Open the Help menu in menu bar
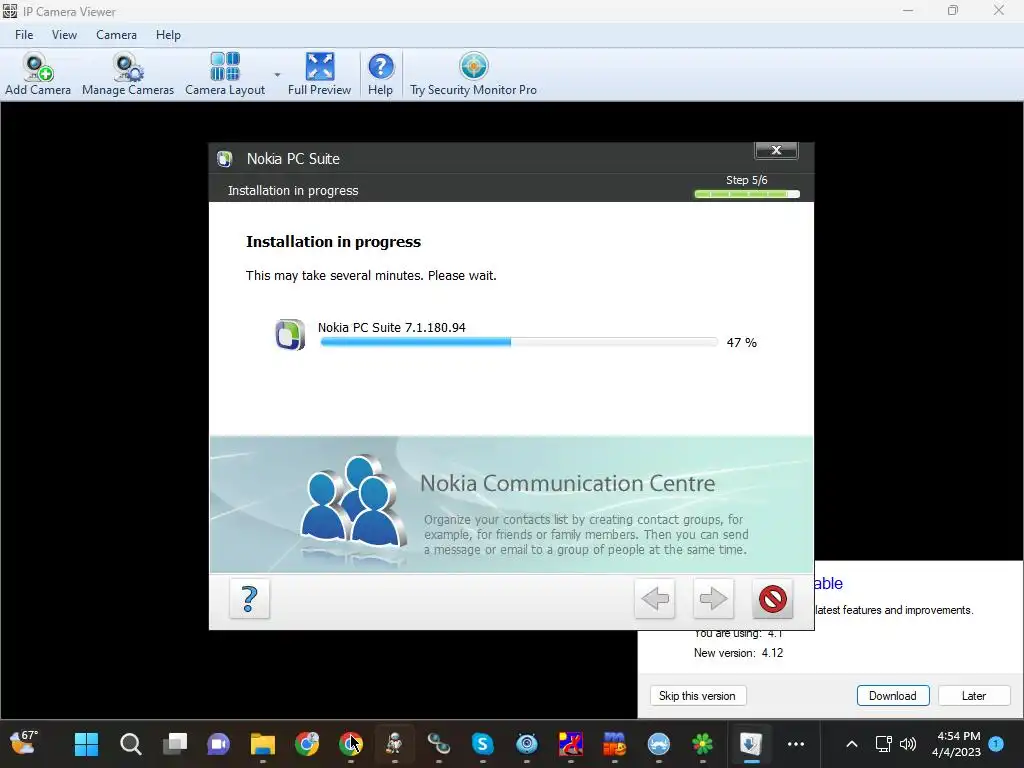Screen dimensions: 1024x768 pyautogui.click(x=168, y=35)
